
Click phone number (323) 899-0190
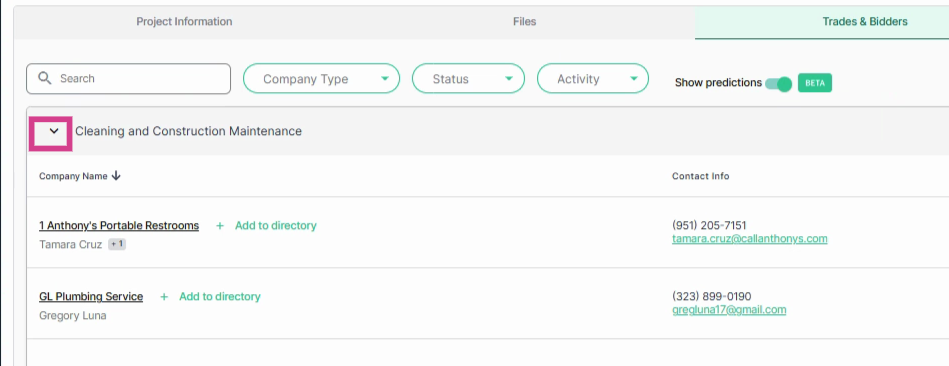711,296
